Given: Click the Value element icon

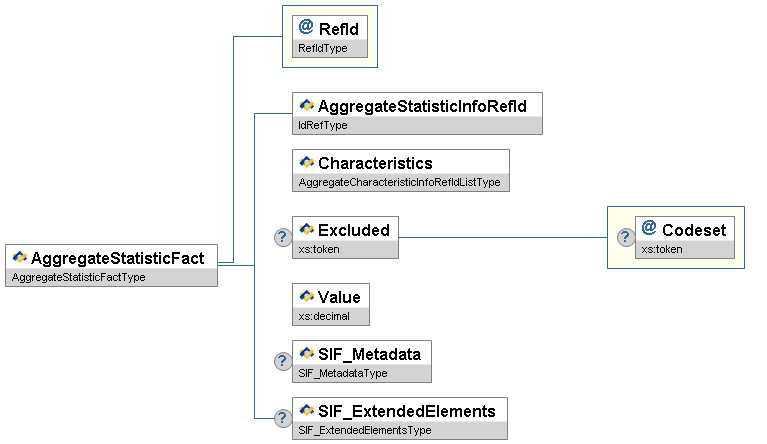Looking at the screenshot, I should point(307,297).
